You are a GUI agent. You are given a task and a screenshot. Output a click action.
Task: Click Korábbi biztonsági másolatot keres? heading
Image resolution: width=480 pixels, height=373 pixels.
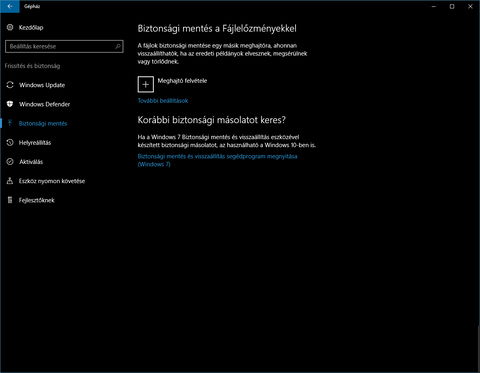point(212,120)
